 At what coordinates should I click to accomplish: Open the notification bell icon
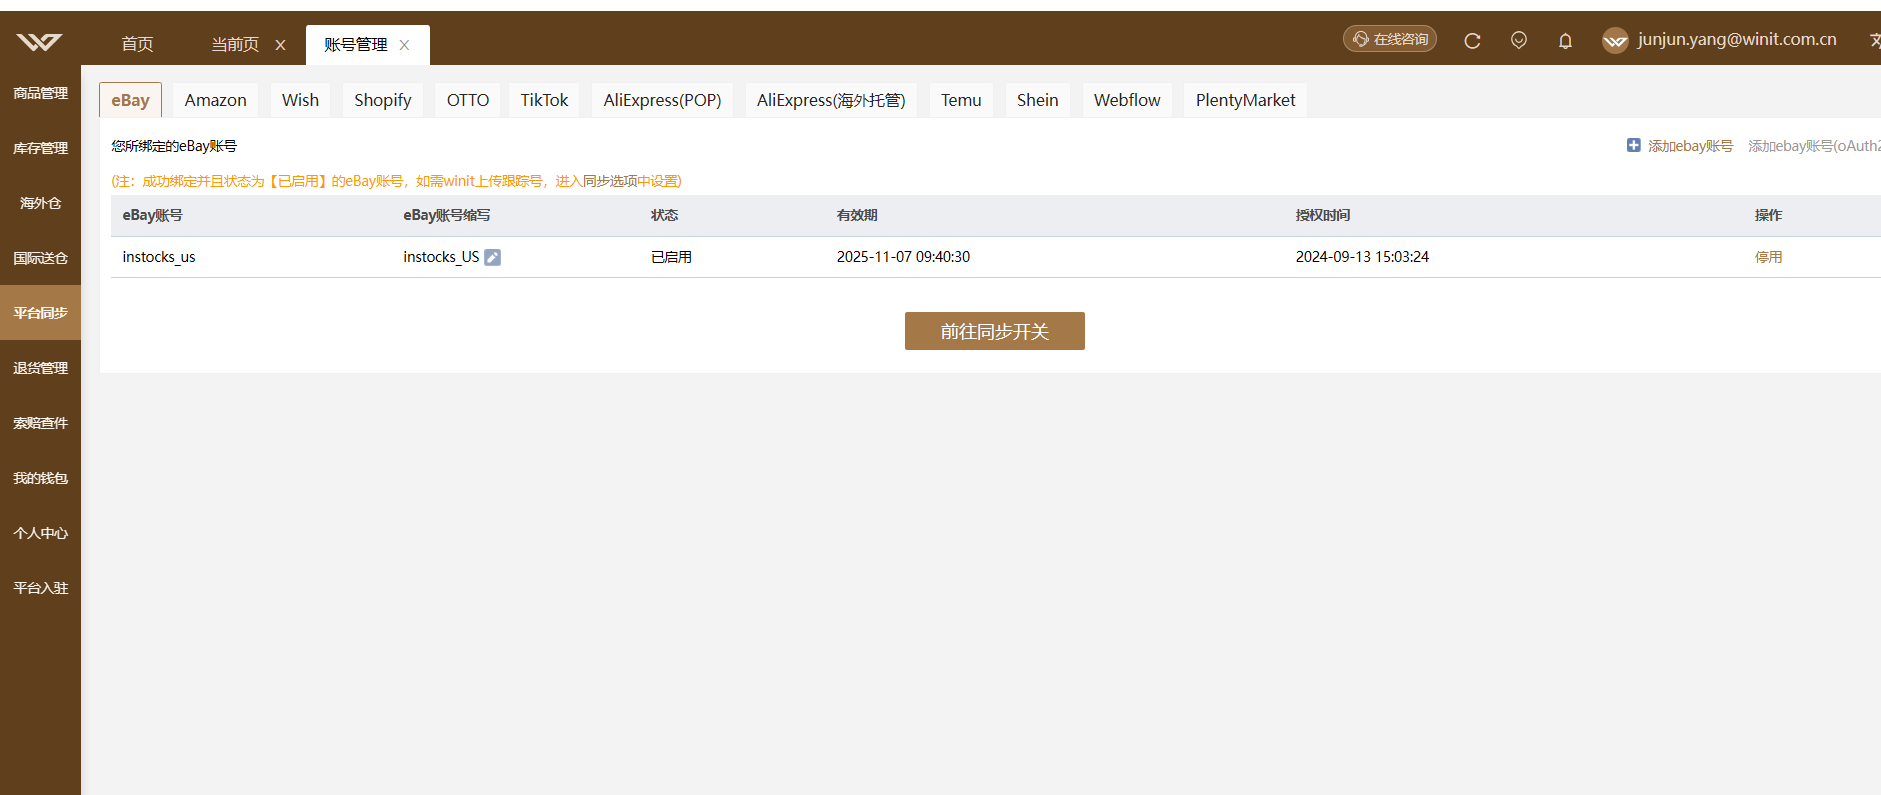1565,41
